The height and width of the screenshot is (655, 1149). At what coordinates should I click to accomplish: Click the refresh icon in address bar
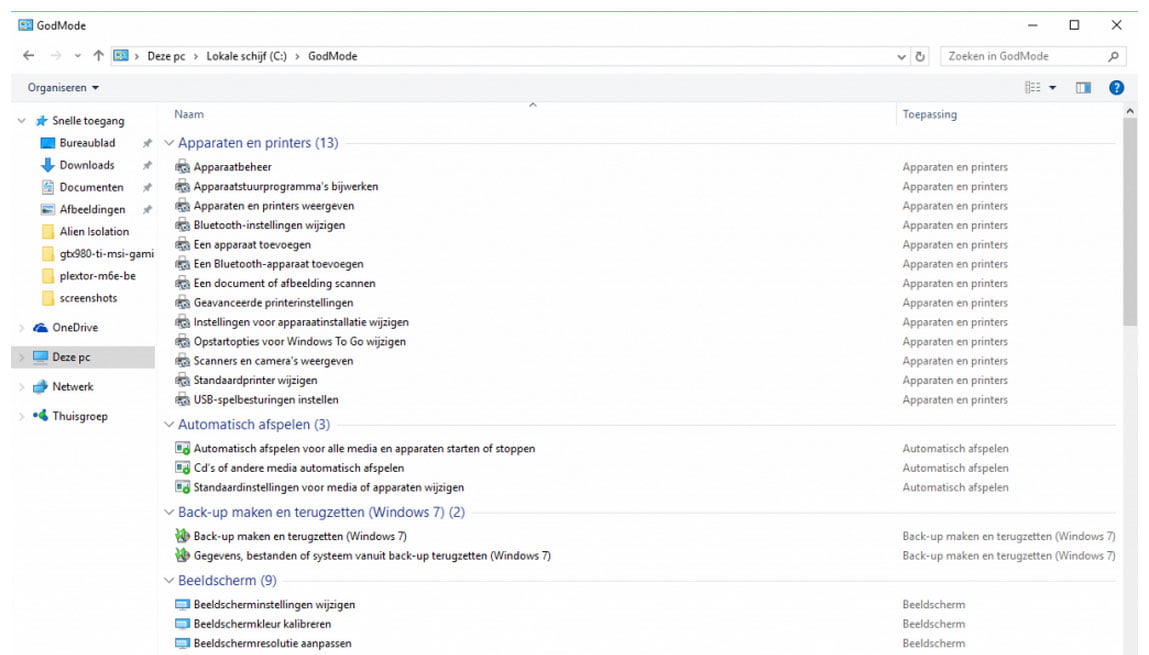(x=921, y=57)
